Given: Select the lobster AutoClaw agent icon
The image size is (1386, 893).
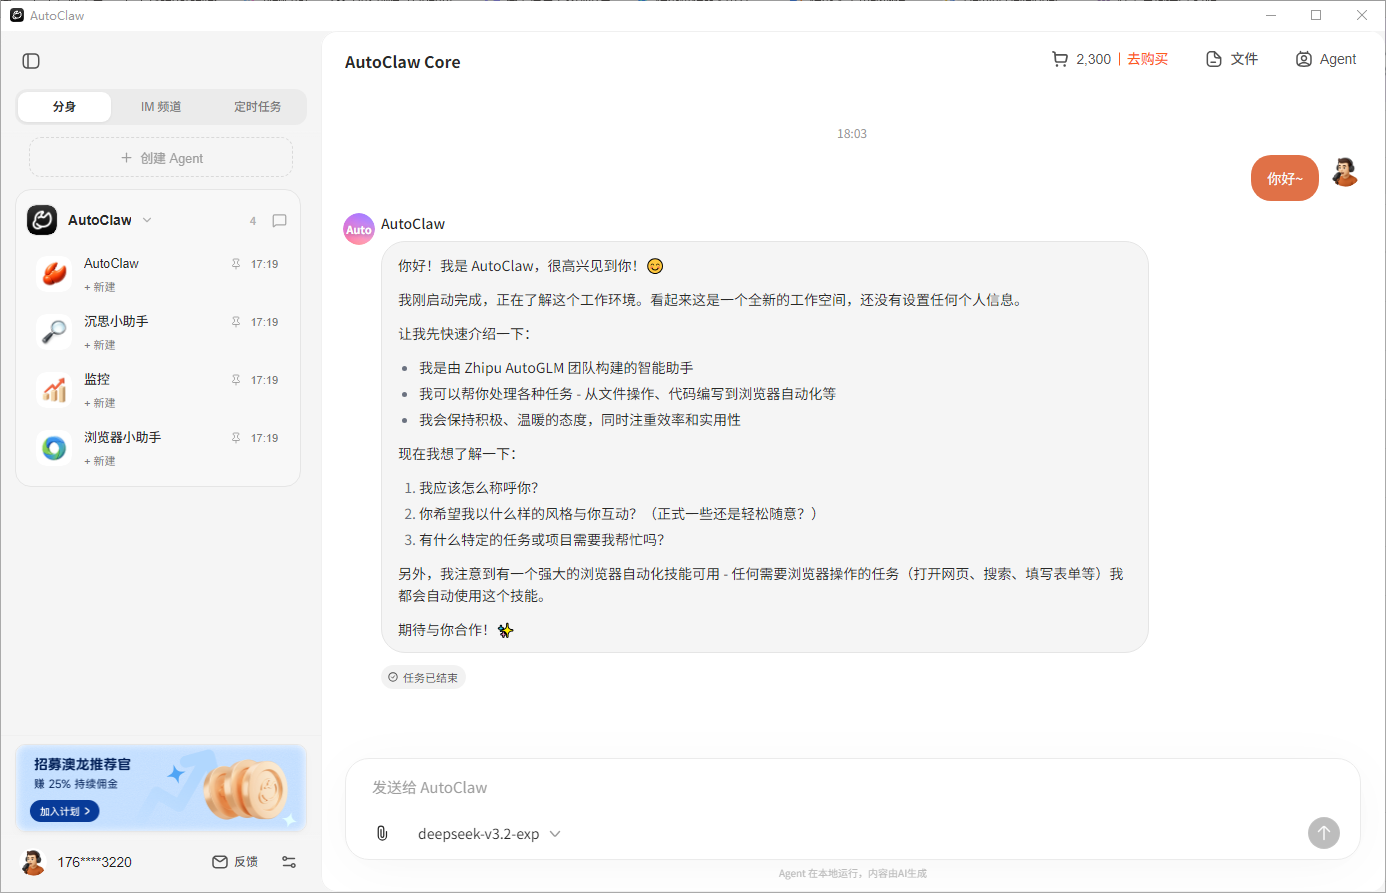Looking at the screenshot, I should click(x=54, y=273).
